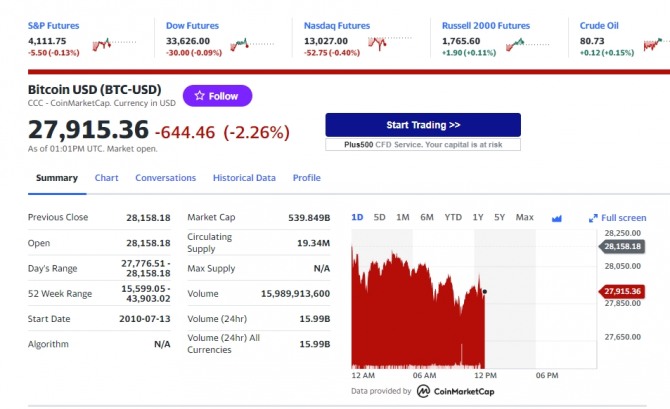
Task: Click the Dow Futures price 33,626.00
Action: click(188, 41)
